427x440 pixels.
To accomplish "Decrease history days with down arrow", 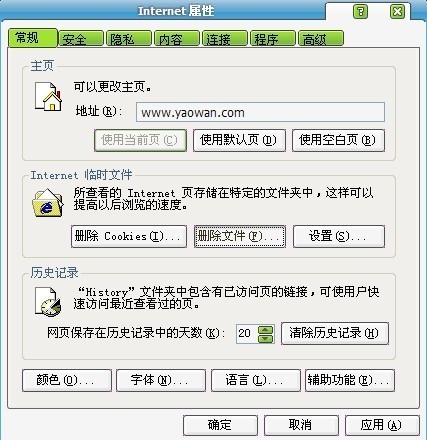I will pyautogui.click(x=266, y=339).
